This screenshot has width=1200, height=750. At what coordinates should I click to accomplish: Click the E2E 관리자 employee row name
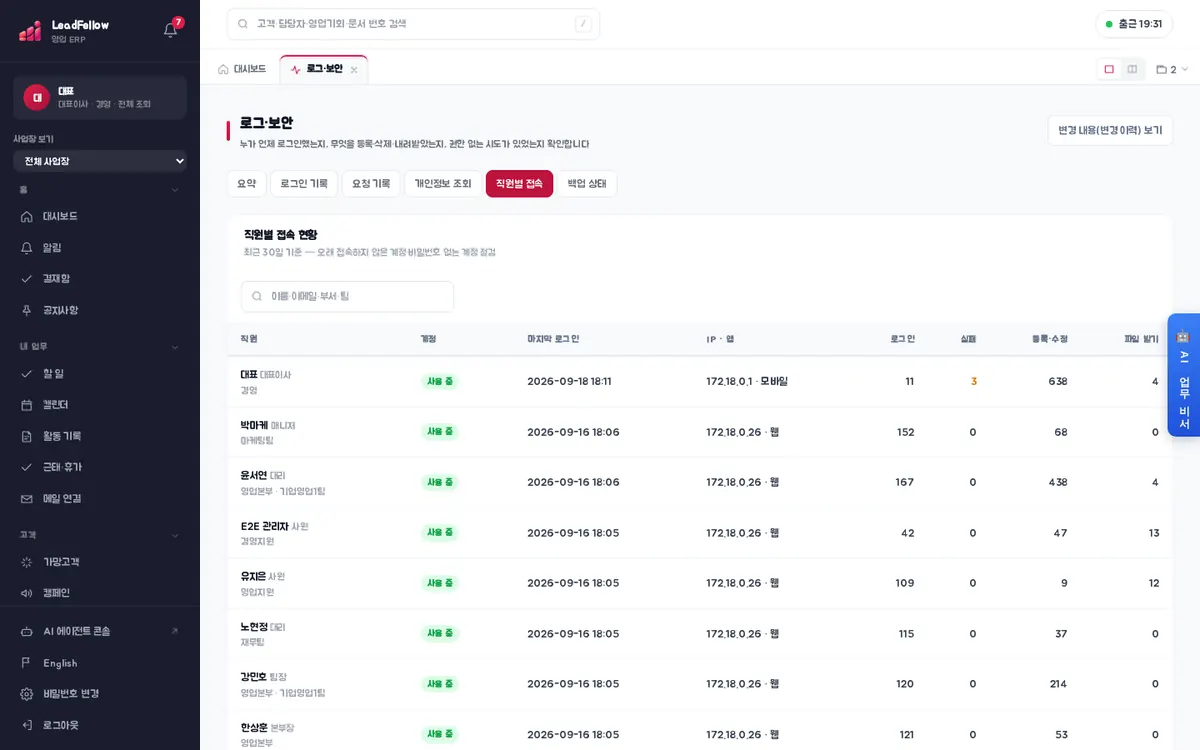pos(264,526)
